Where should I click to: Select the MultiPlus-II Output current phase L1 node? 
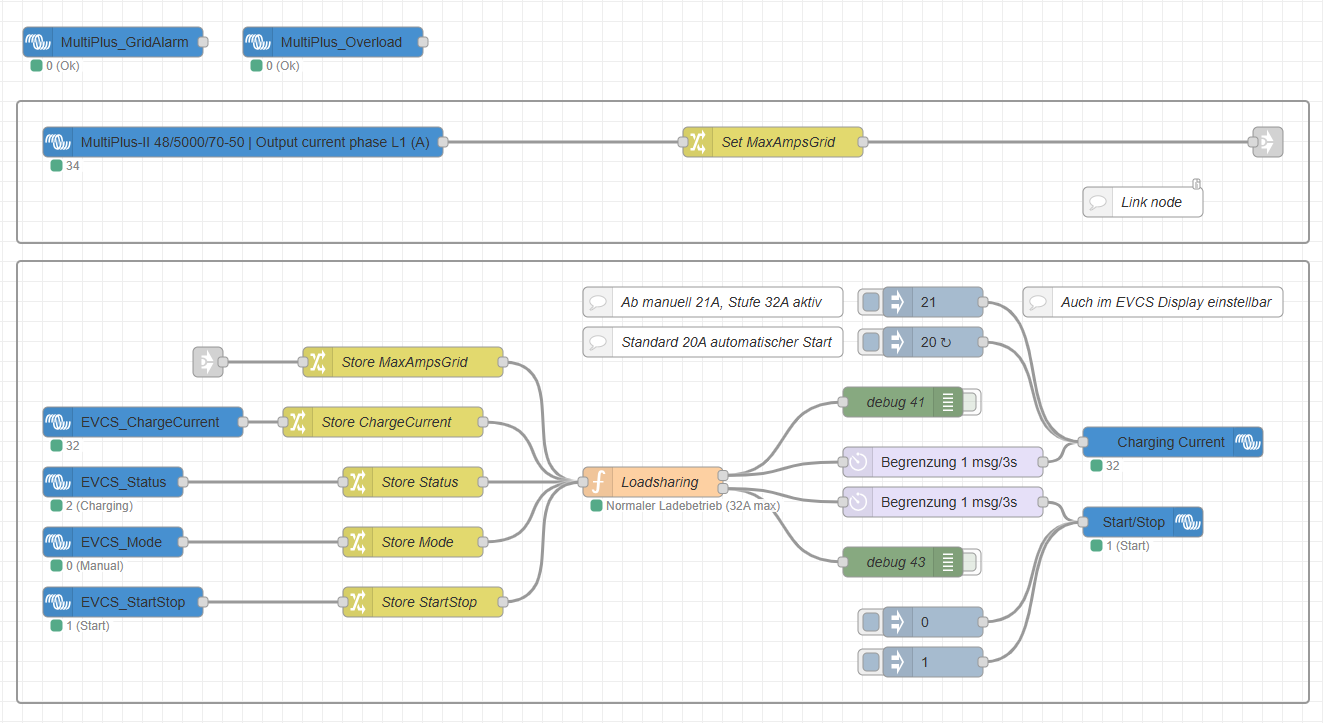pyautogui.click(x=243, y=142)
